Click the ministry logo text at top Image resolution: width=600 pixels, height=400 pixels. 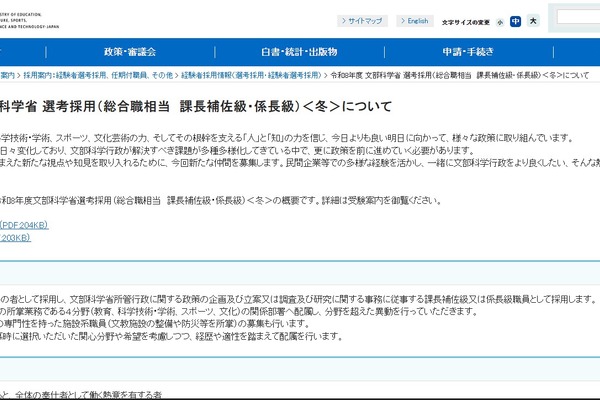point(29,20)
